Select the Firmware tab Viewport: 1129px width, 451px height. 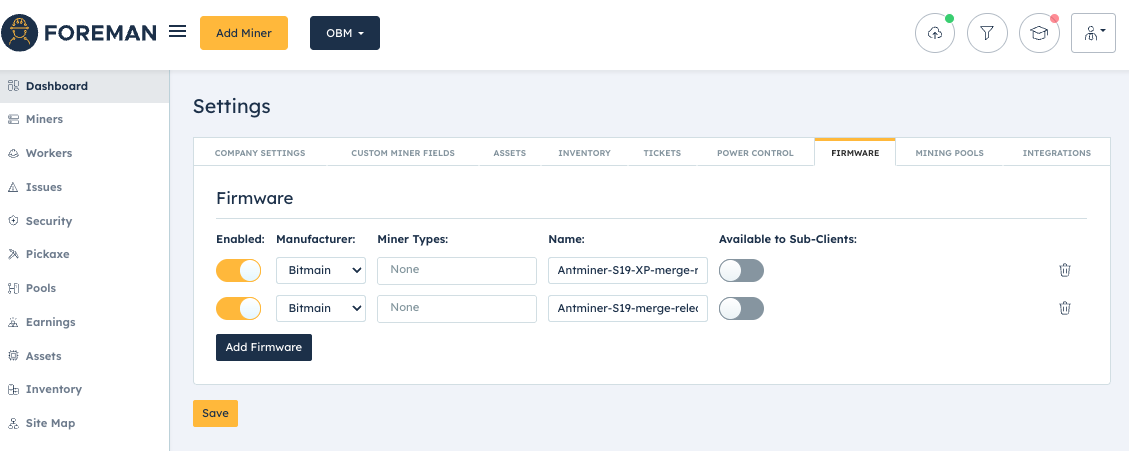point(855,153)
